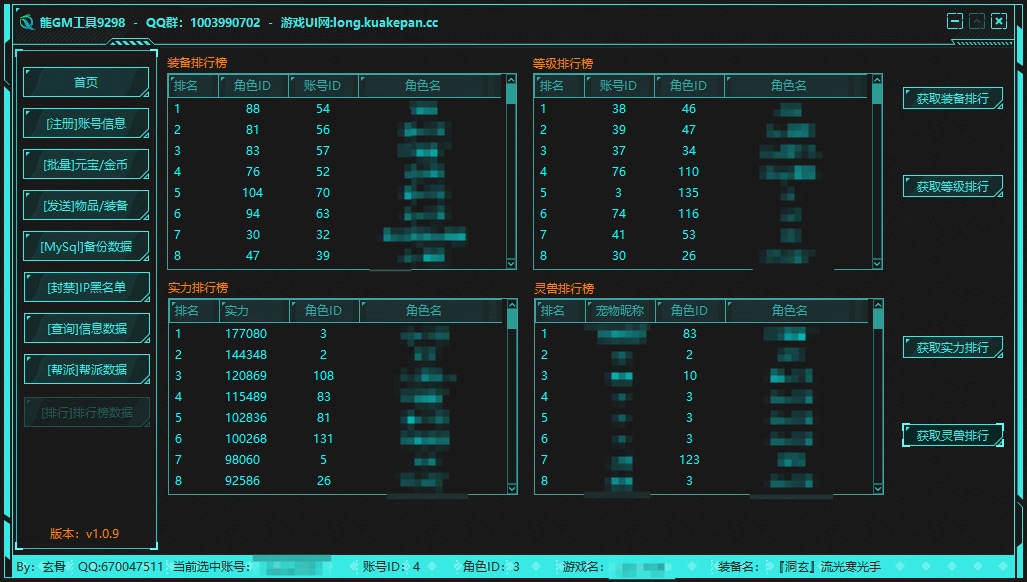Go to [批量]元宝/金币 page
The image size is (1027, 582).
(86, 164)
